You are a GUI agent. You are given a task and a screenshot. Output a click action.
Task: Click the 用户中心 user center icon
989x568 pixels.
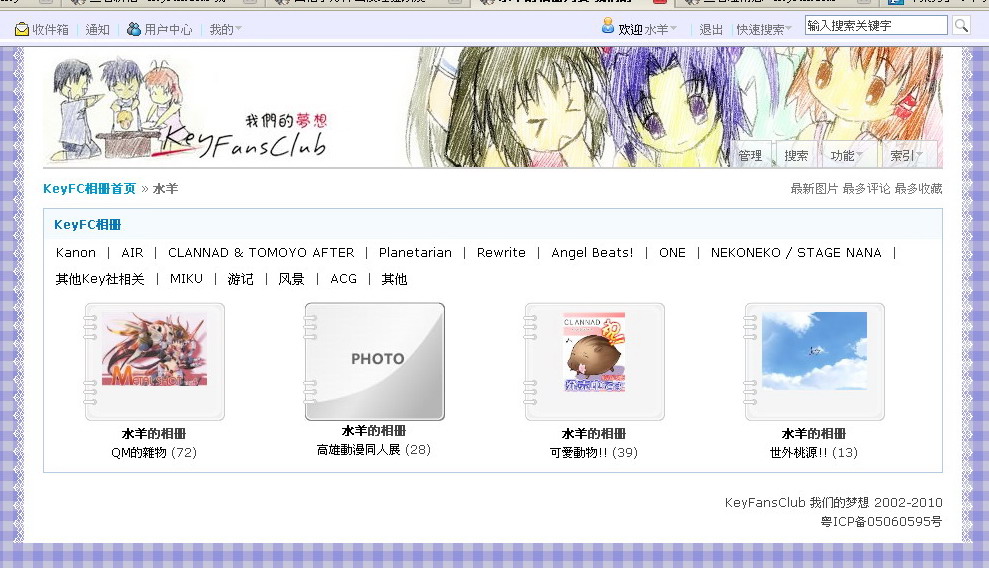(x=134, y=29)
